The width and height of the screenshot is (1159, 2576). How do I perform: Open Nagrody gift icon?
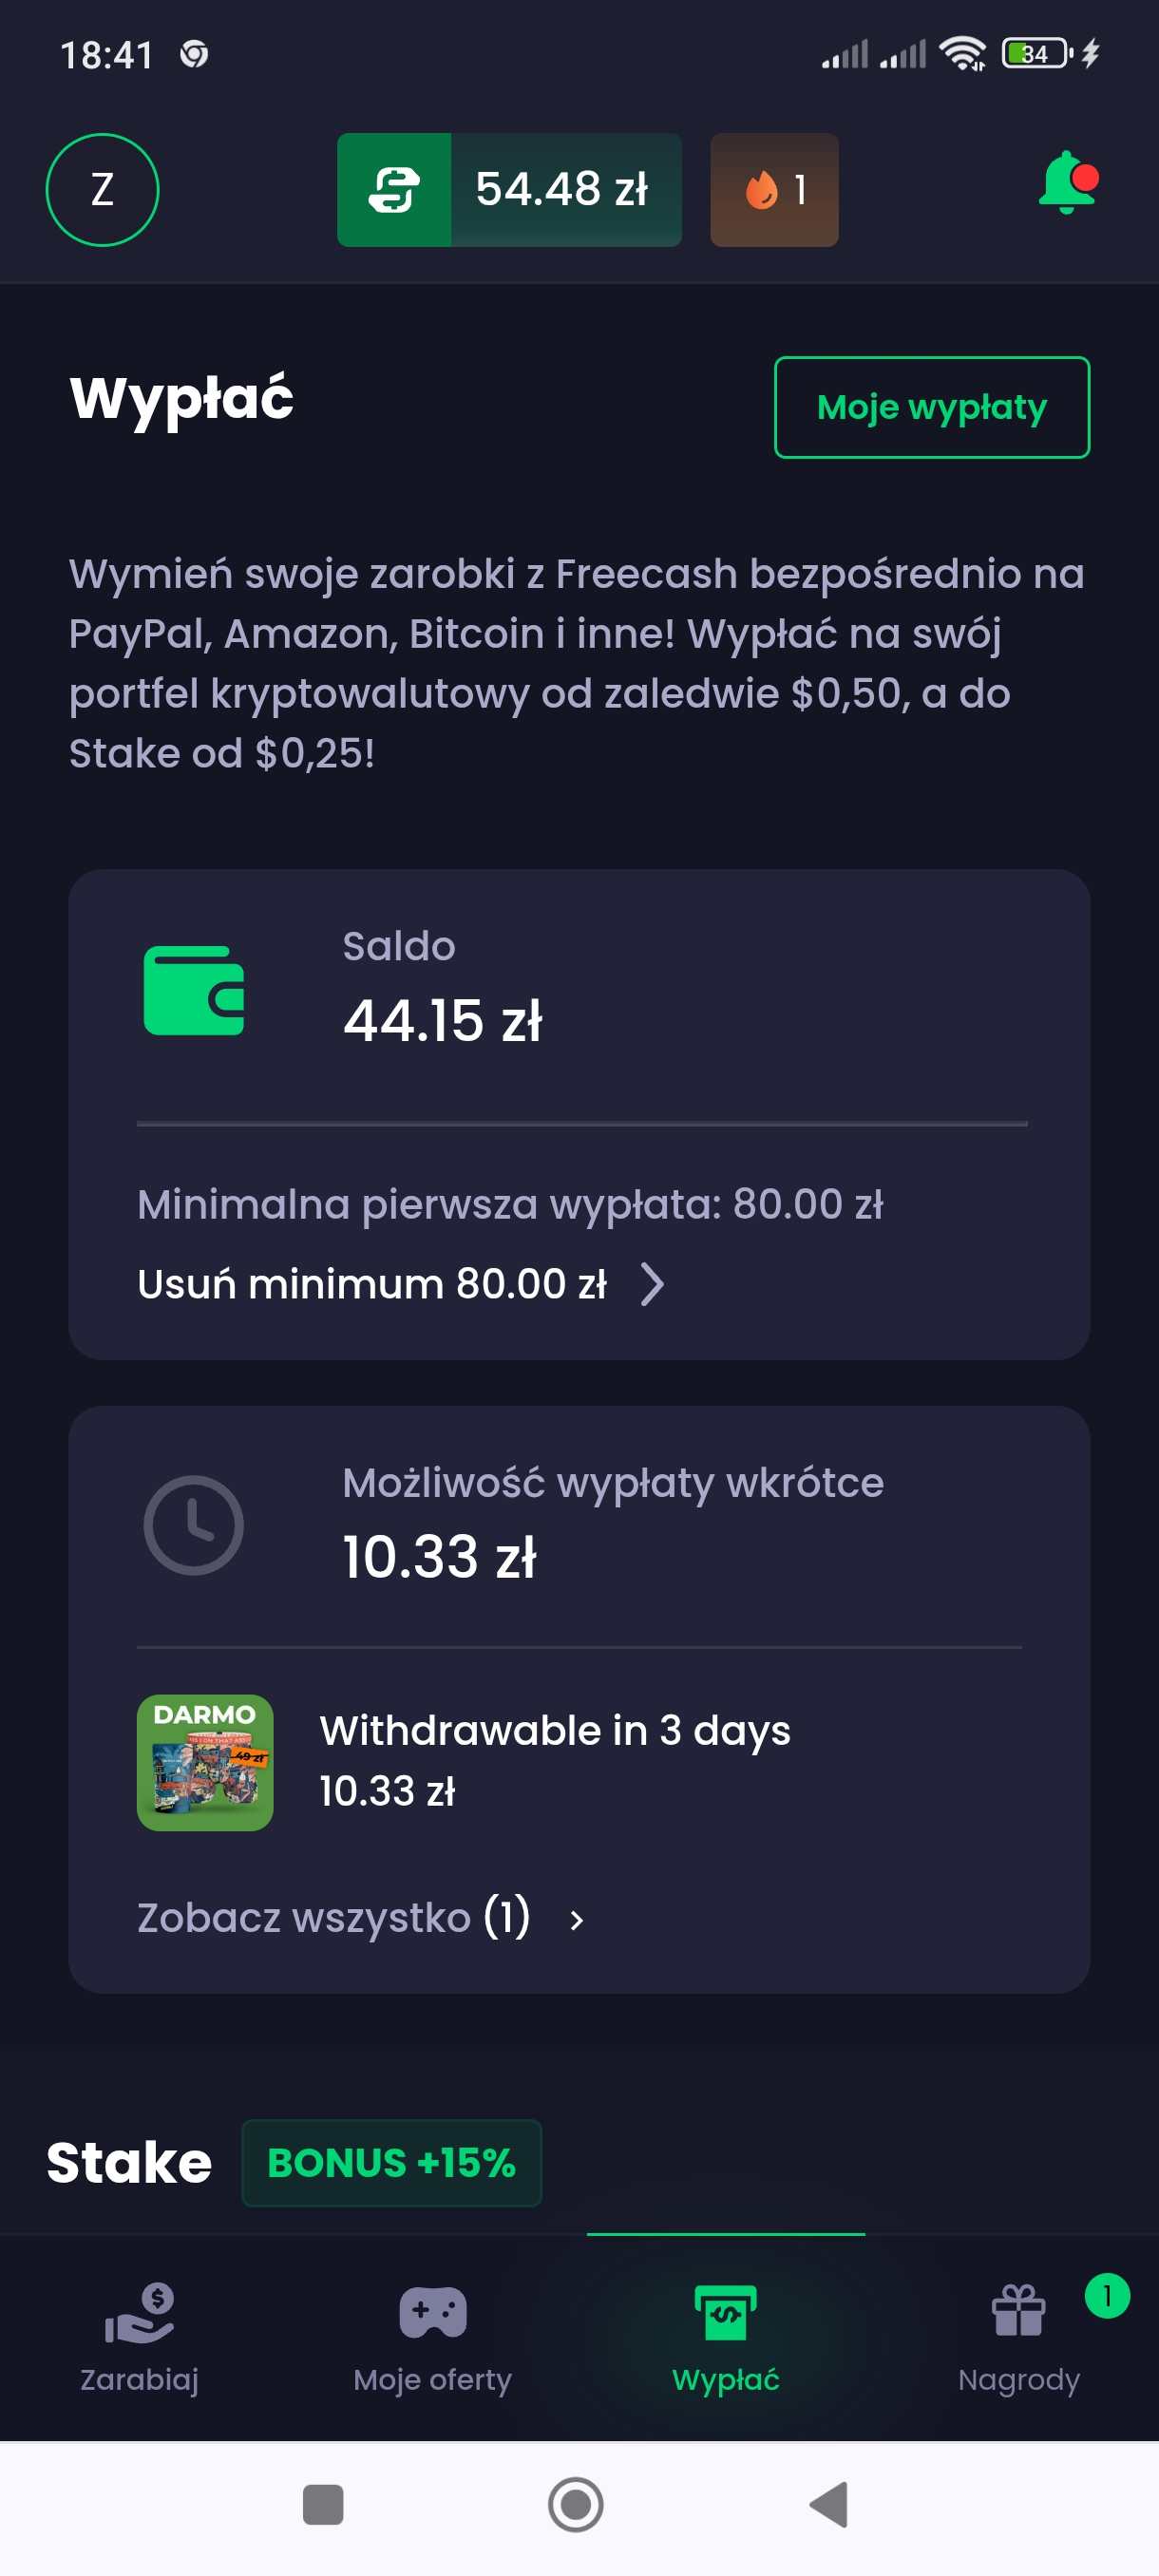[x=1018, y=2311]
